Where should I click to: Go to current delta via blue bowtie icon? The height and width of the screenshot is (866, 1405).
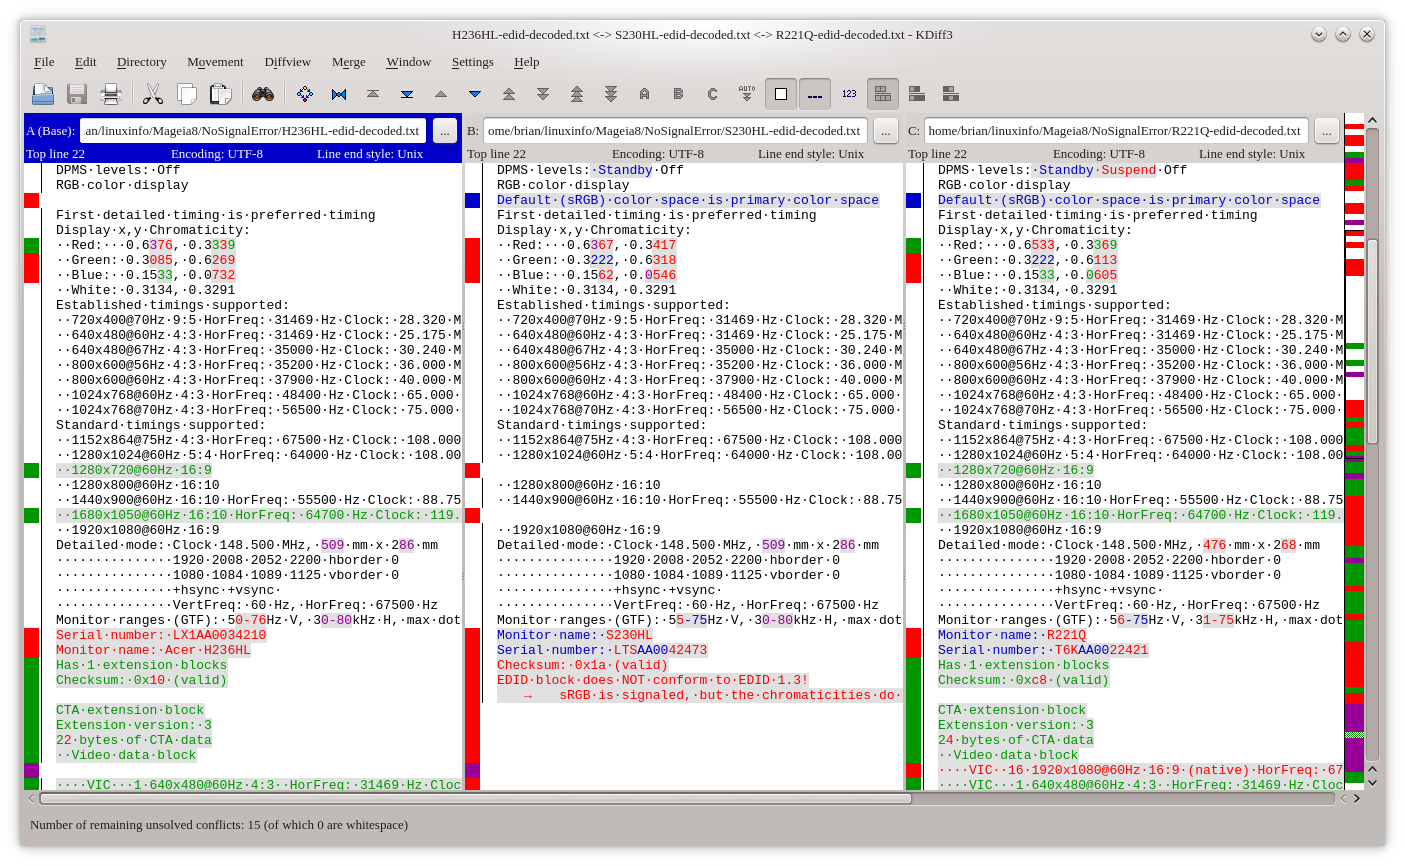[339, 94]
